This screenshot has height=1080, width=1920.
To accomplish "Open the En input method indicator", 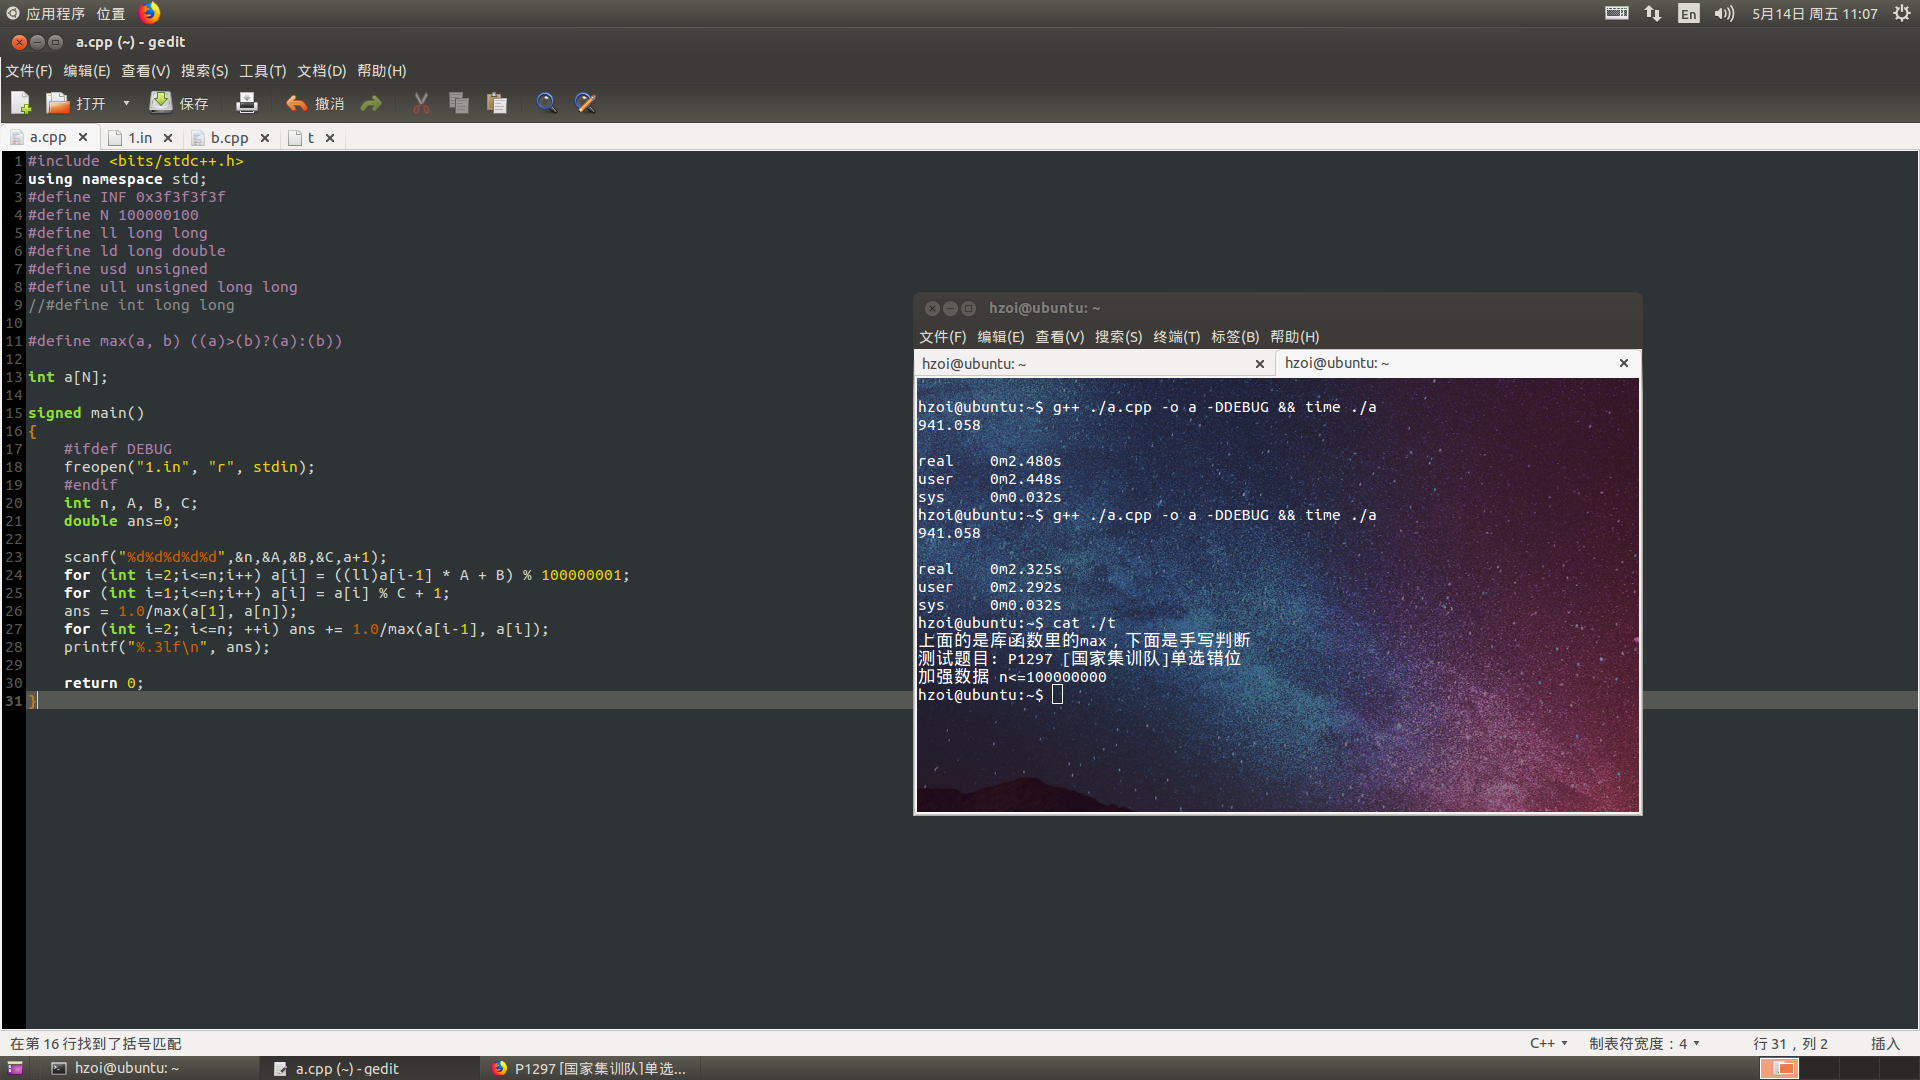I will [x=1689, y=13].
